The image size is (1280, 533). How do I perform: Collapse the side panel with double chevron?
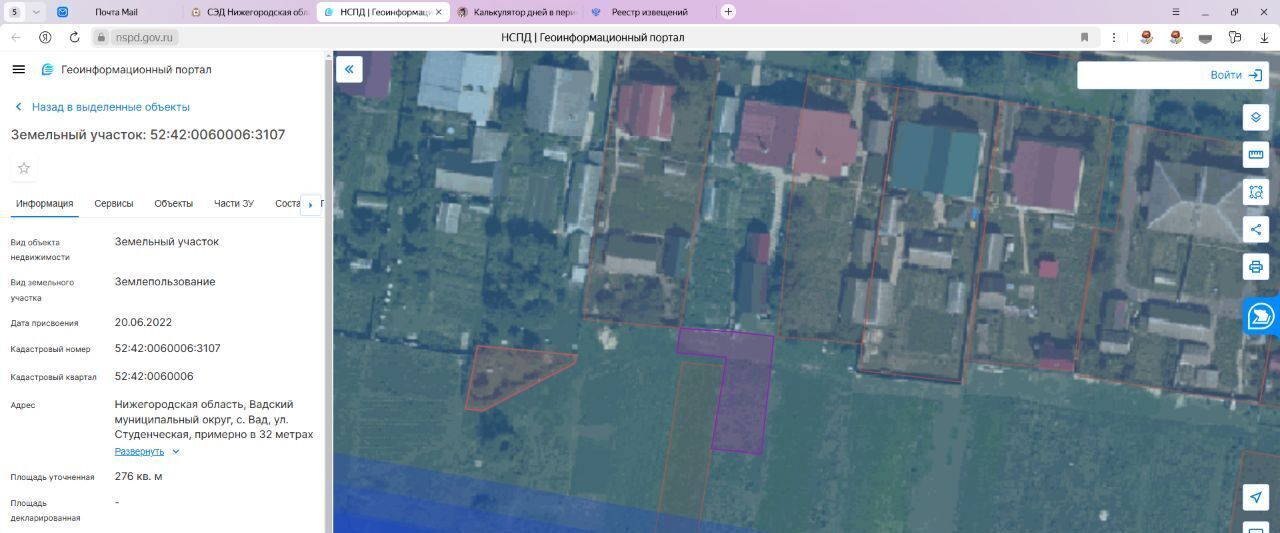[x=349, y=69]
